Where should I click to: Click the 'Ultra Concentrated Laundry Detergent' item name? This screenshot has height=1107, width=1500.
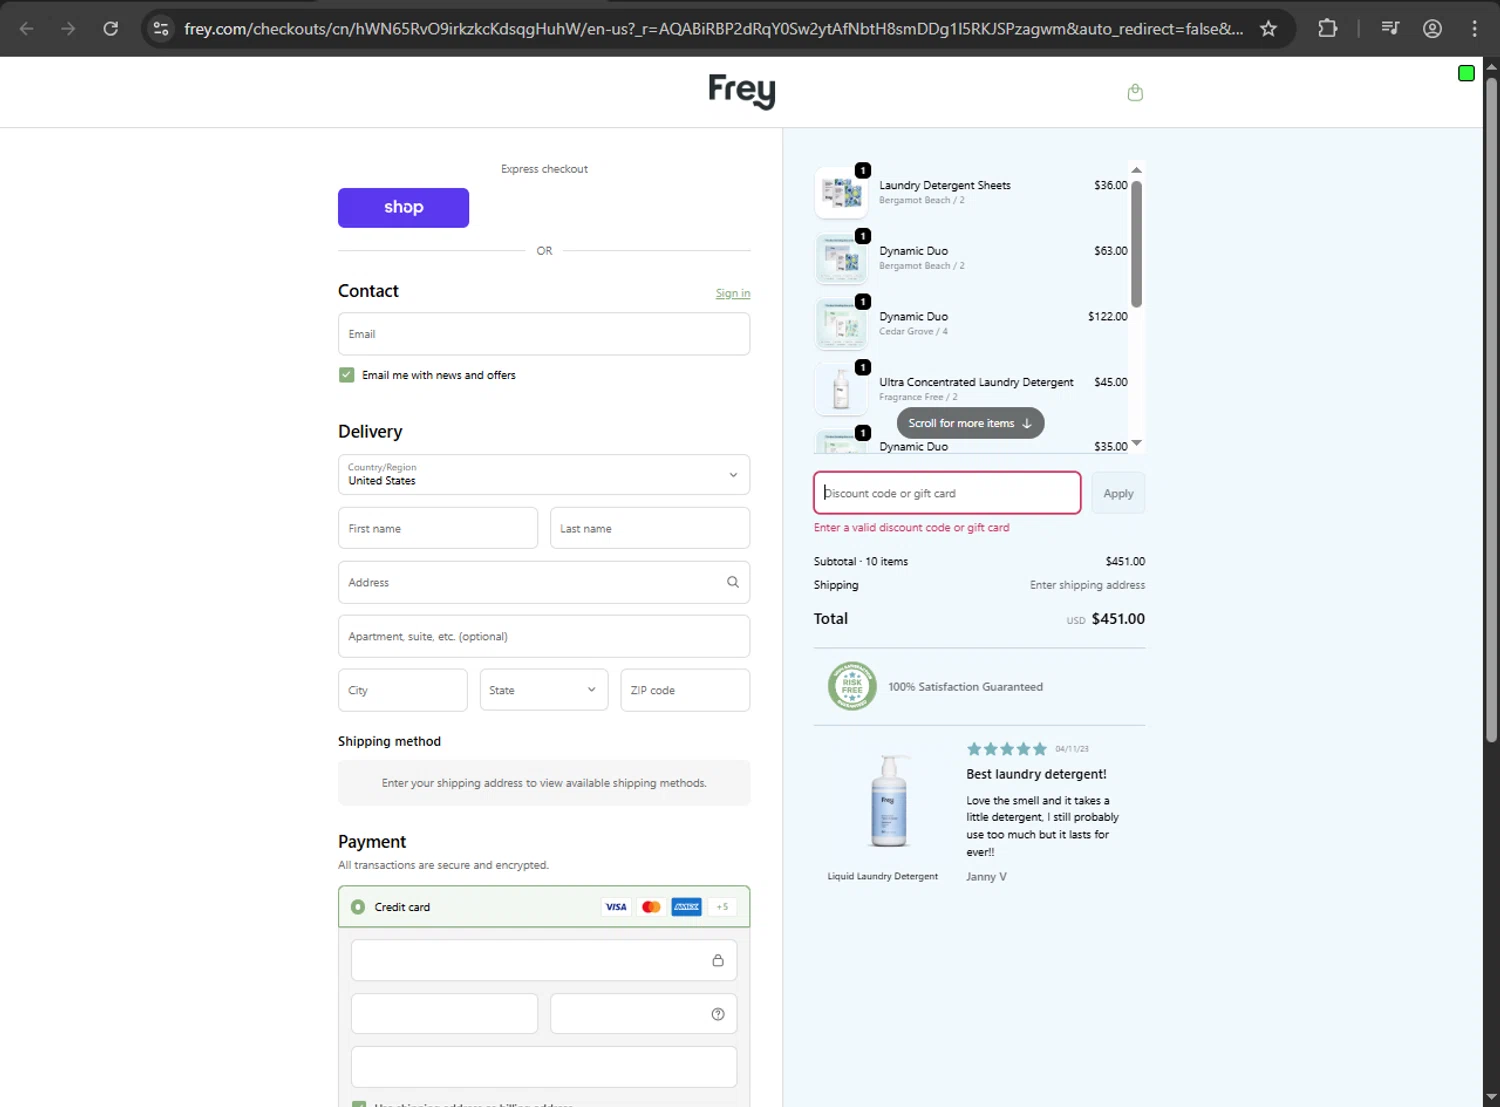point(976,382)
